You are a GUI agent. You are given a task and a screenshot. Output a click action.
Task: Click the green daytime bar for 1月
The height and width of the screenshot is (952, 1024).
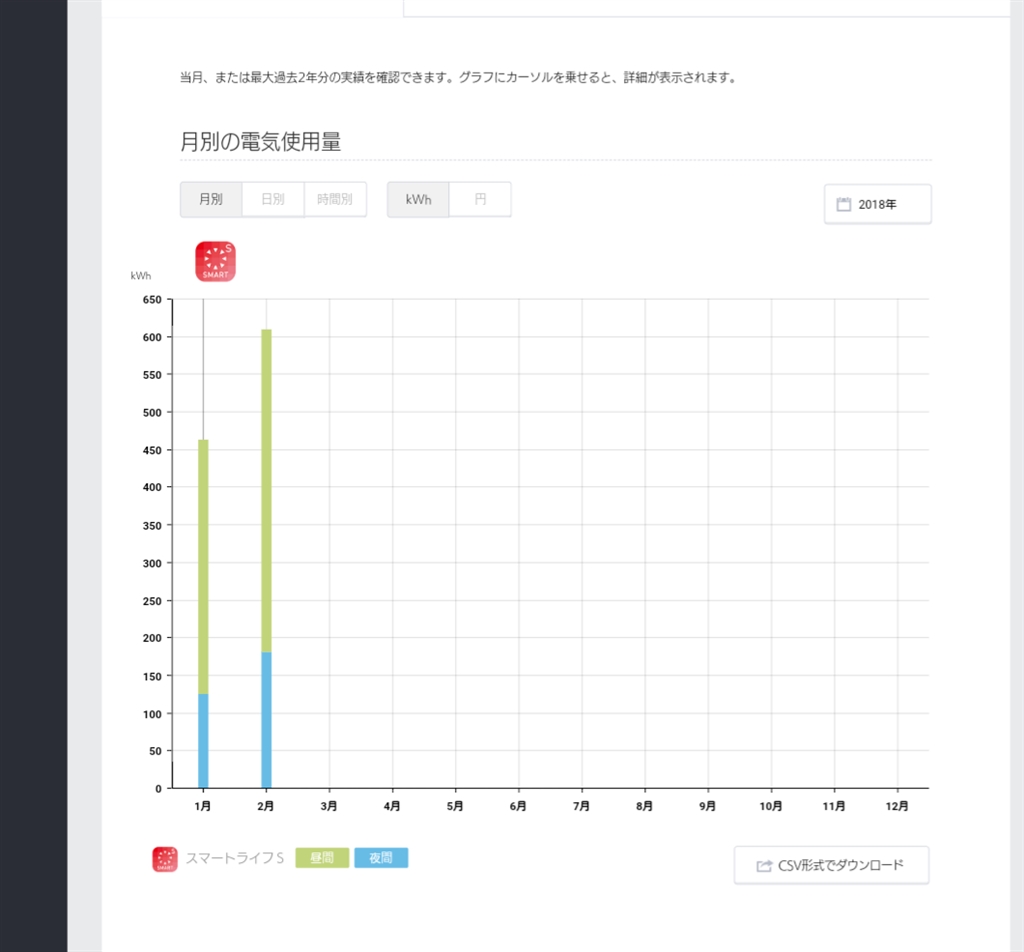coord(203,567)
